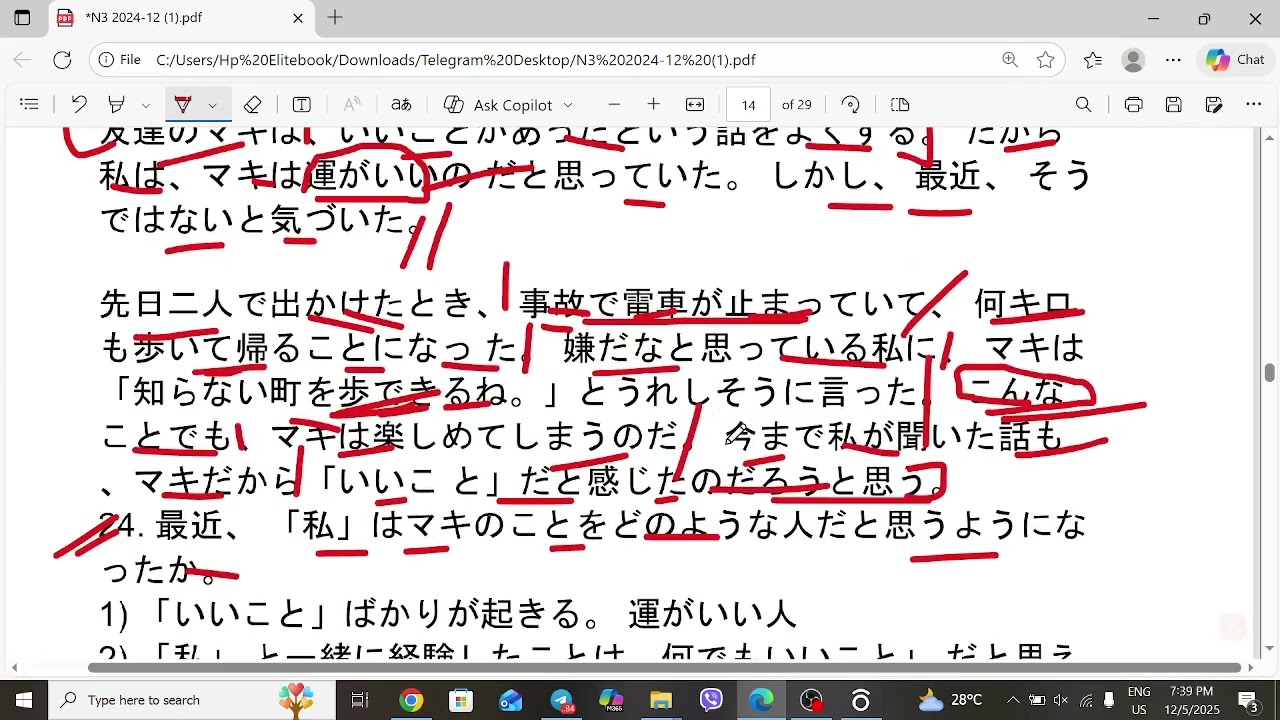Open Telegram from the taskbar

562,700
